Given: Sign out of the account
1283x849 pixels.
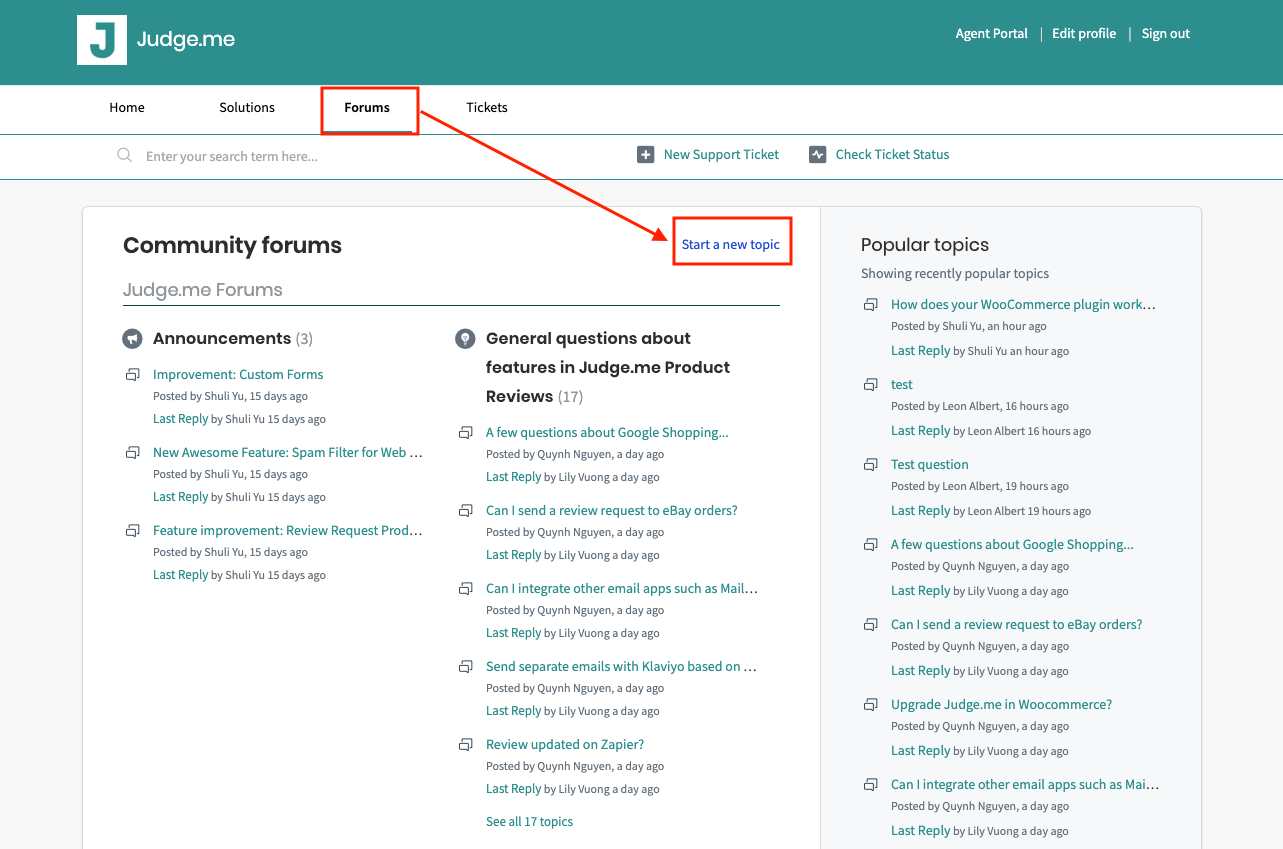Looking at the screenshot, I should [x=1166, y=34].
